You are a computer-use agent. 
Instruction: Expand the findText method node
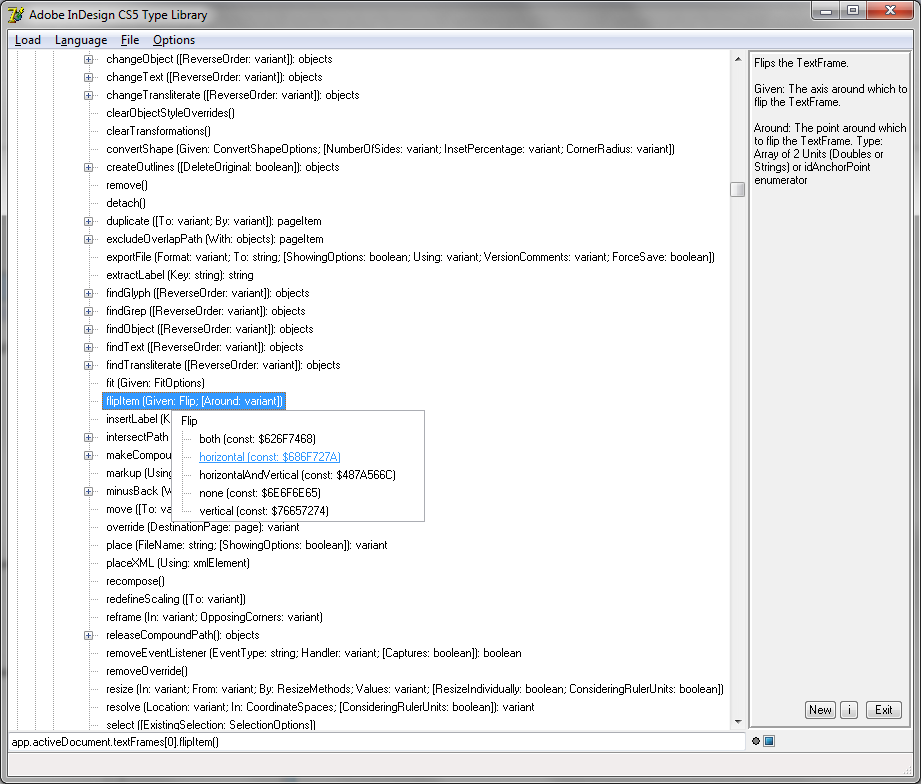pyautogui.click(x=88, y=348)
